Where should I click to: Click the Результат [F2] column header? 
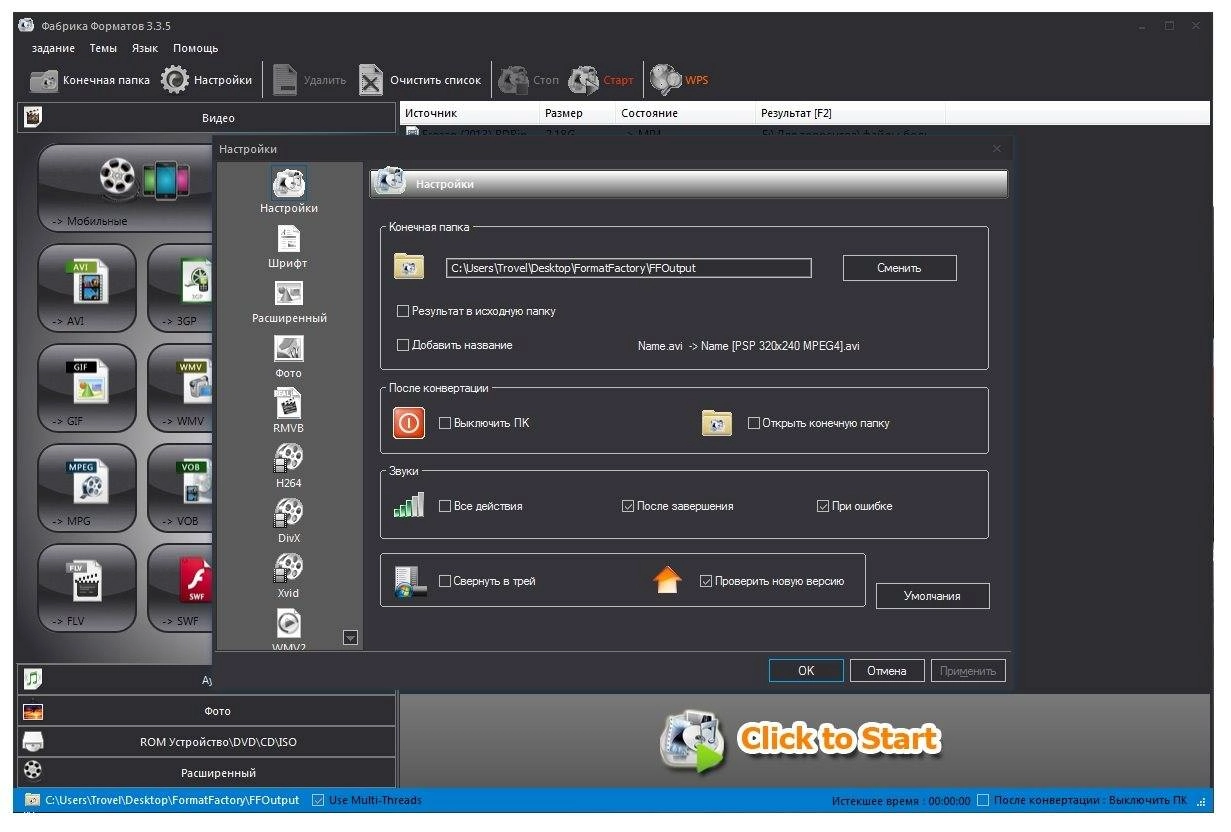(x=850, y=113)
